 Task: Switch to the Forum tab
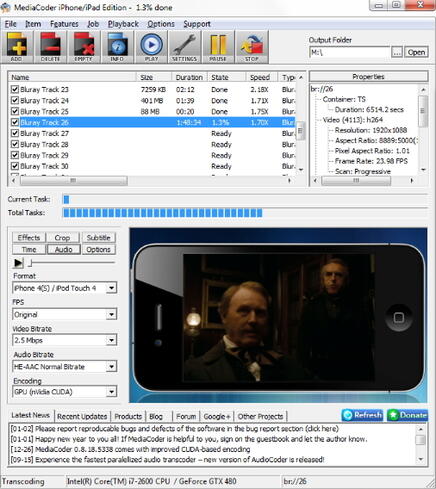[x=186, y=416]
